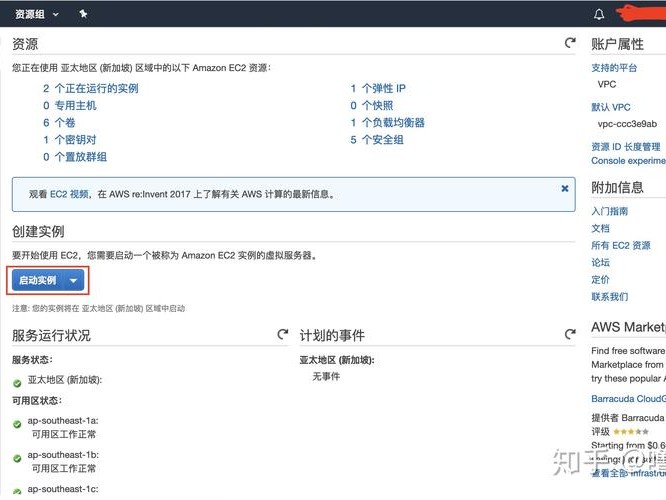Image resolution: width=666 pixels, height=500 pixels.
Task: Open 1 个弹性 IP link
Action: coord(378,88)
